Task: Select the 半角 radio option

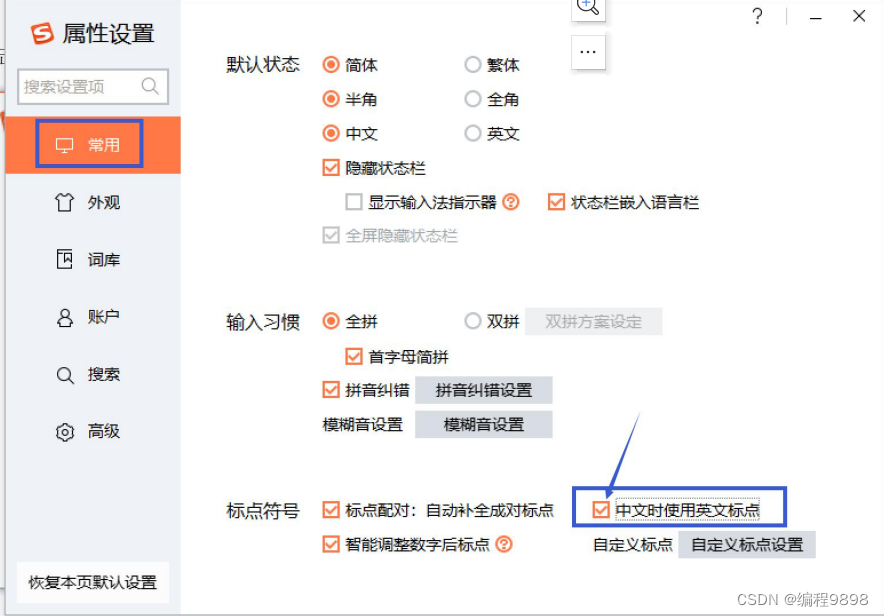Action: tap(331, 99)
